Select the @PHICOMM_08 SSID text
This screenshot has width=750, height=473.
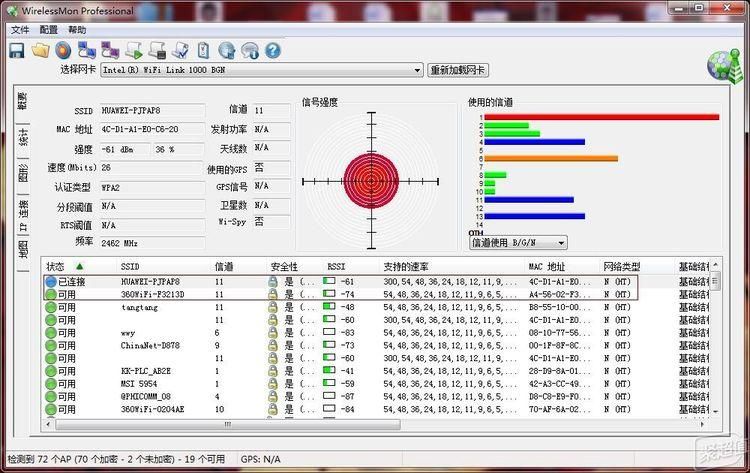[145, 396]
